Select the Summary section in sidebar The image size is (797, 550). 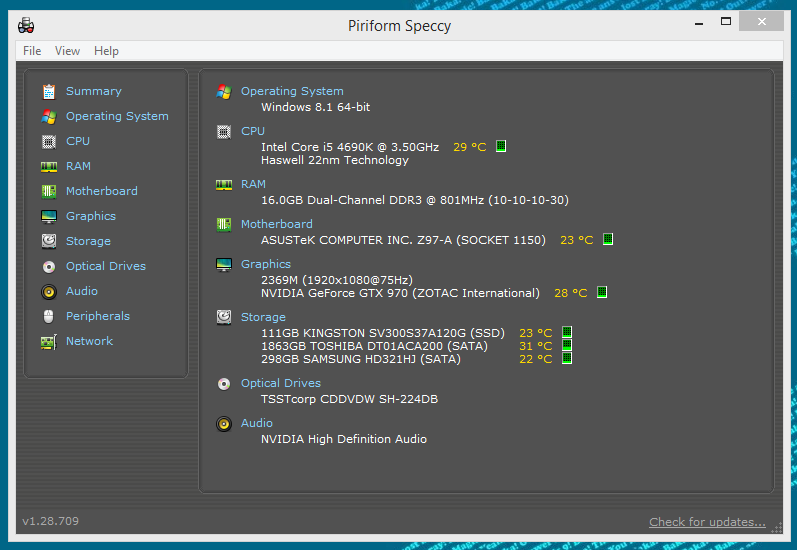94,91
